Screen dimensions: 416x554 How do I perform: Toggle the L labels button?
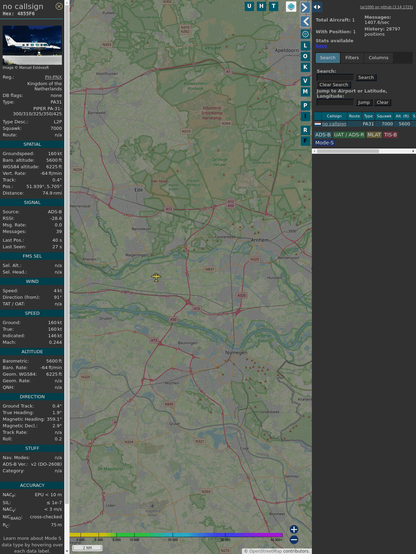click(305, 46)
